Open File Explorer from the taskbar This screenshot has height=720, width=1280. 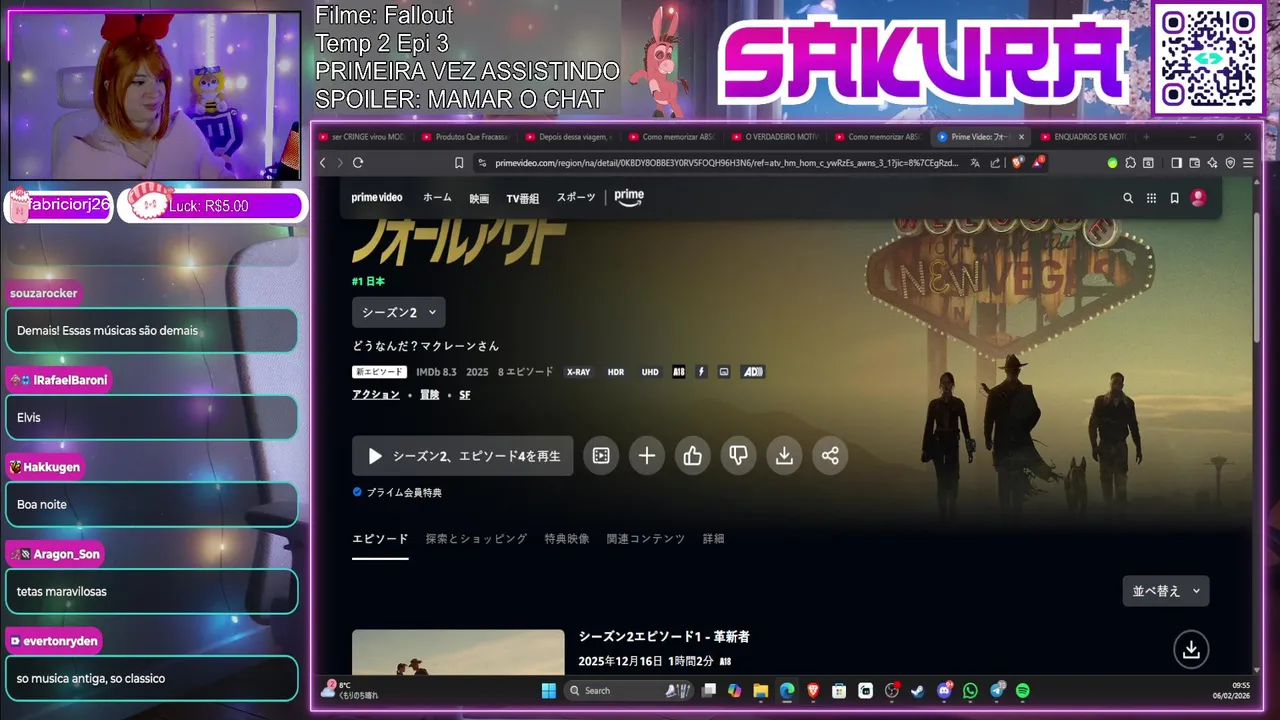(x=761, y=691)
